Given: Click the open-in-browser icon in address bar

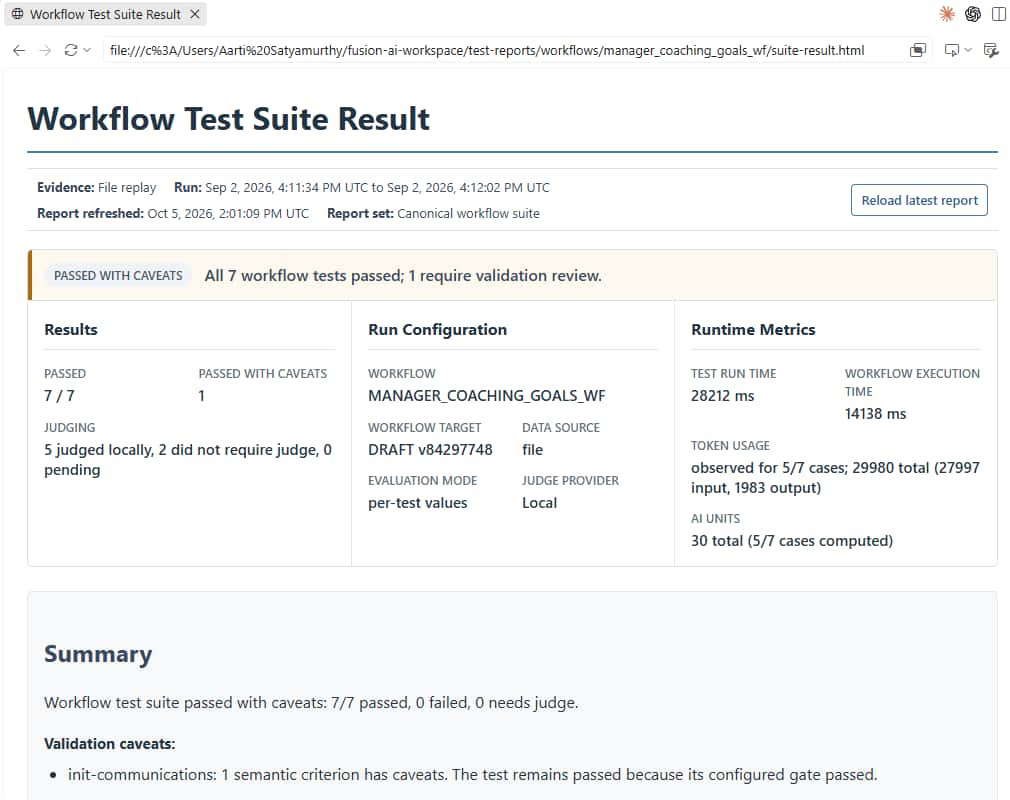Looking at the screenshot, I should point(917,50).
